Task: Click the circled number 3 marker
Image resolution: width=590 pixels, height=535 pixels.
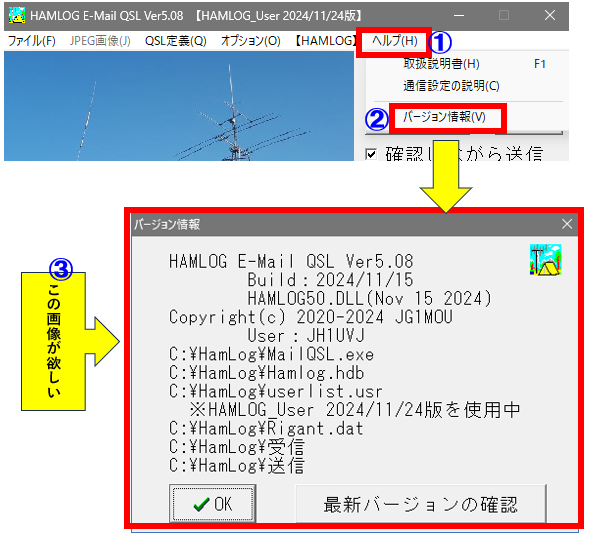Action: tap(61, 269)
